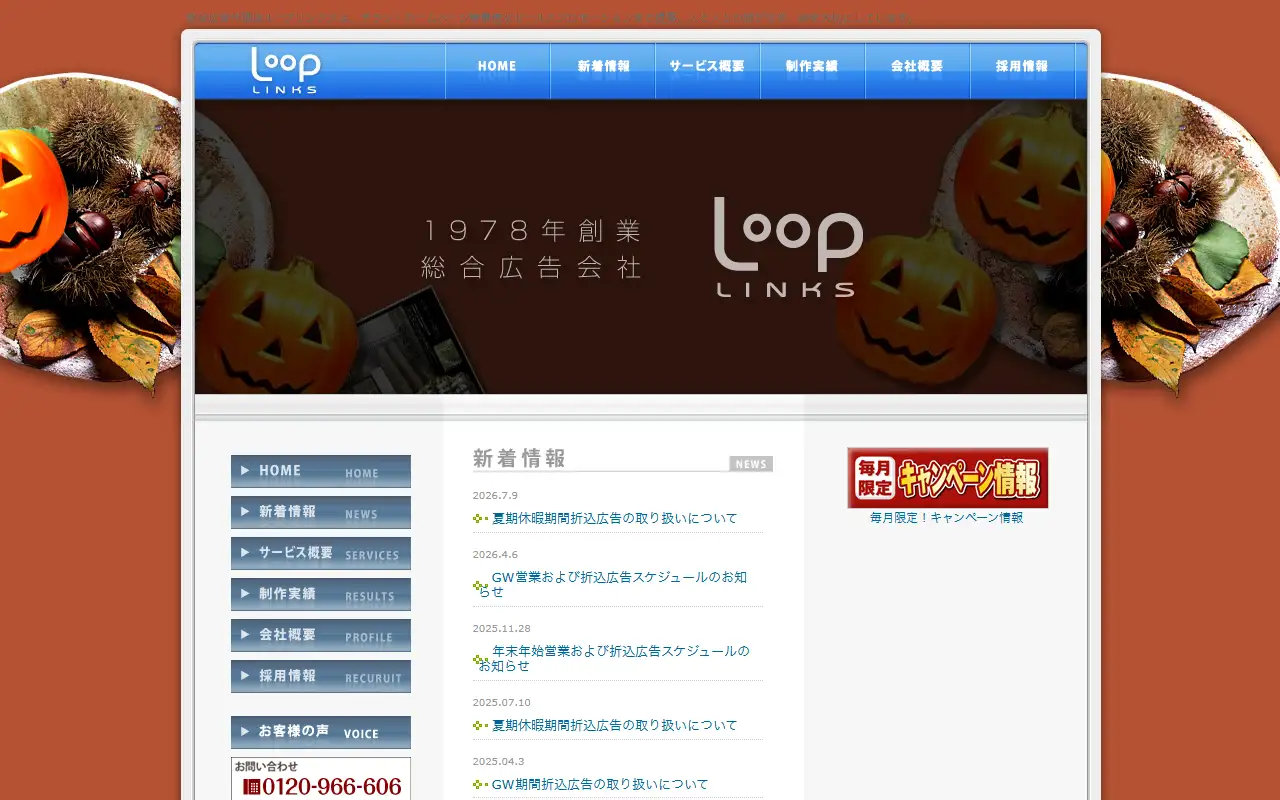Open サービス概要 in top navigation bar
1280x800 pixels.
click(708, 71)
